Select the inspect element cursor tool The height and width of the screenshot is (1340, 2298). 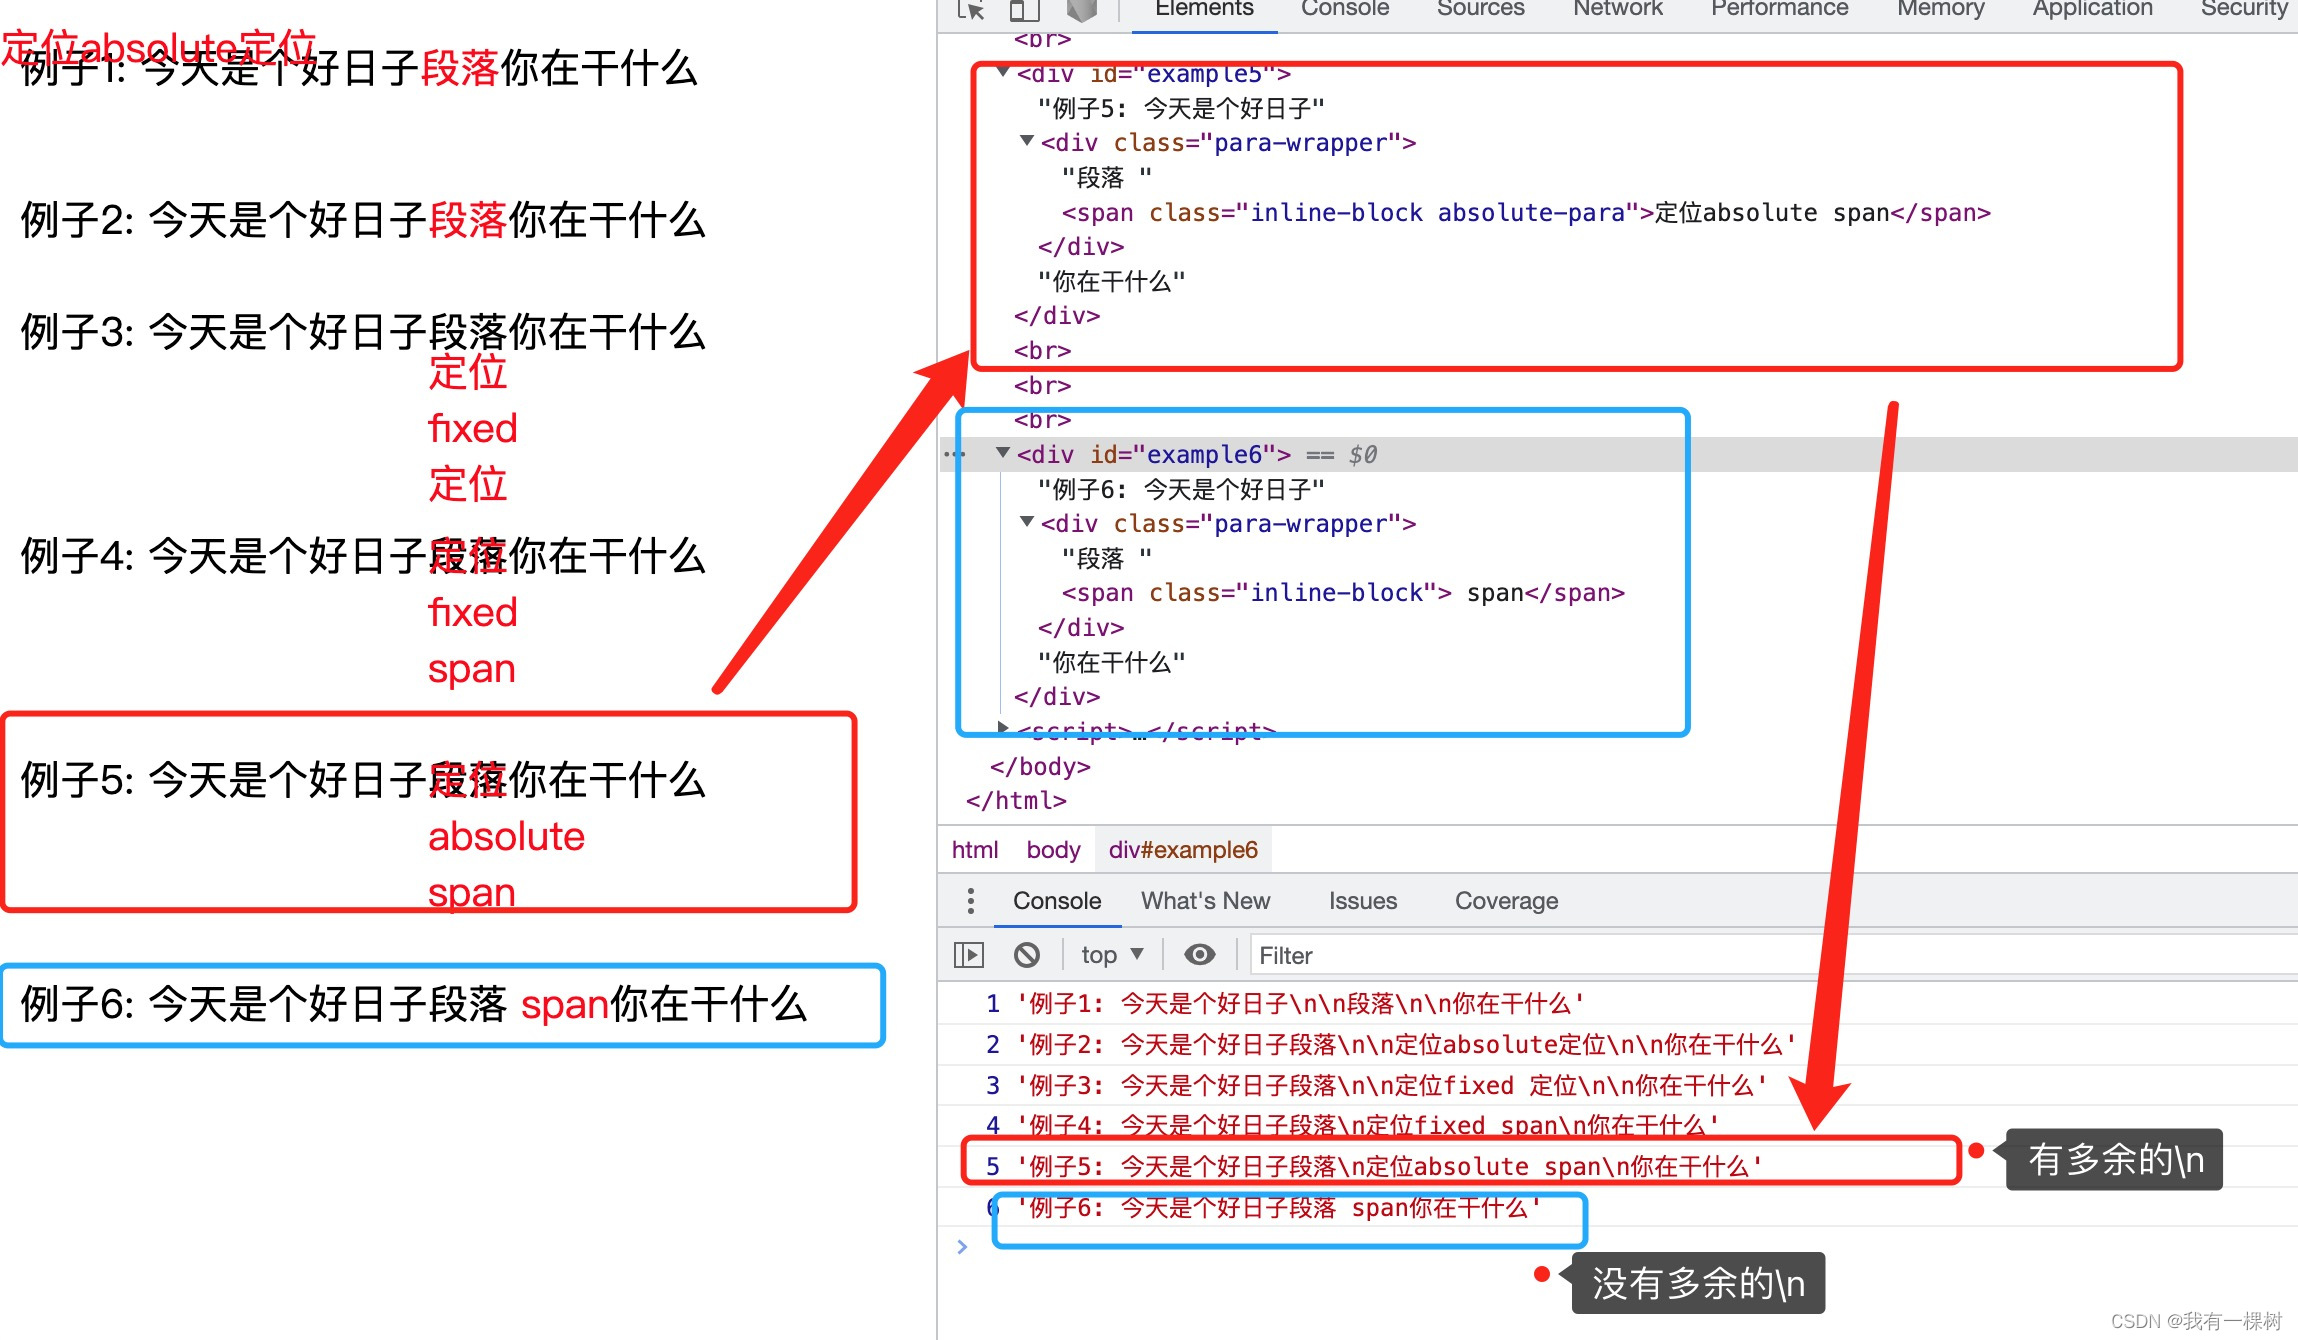click(x=969, y=10)
